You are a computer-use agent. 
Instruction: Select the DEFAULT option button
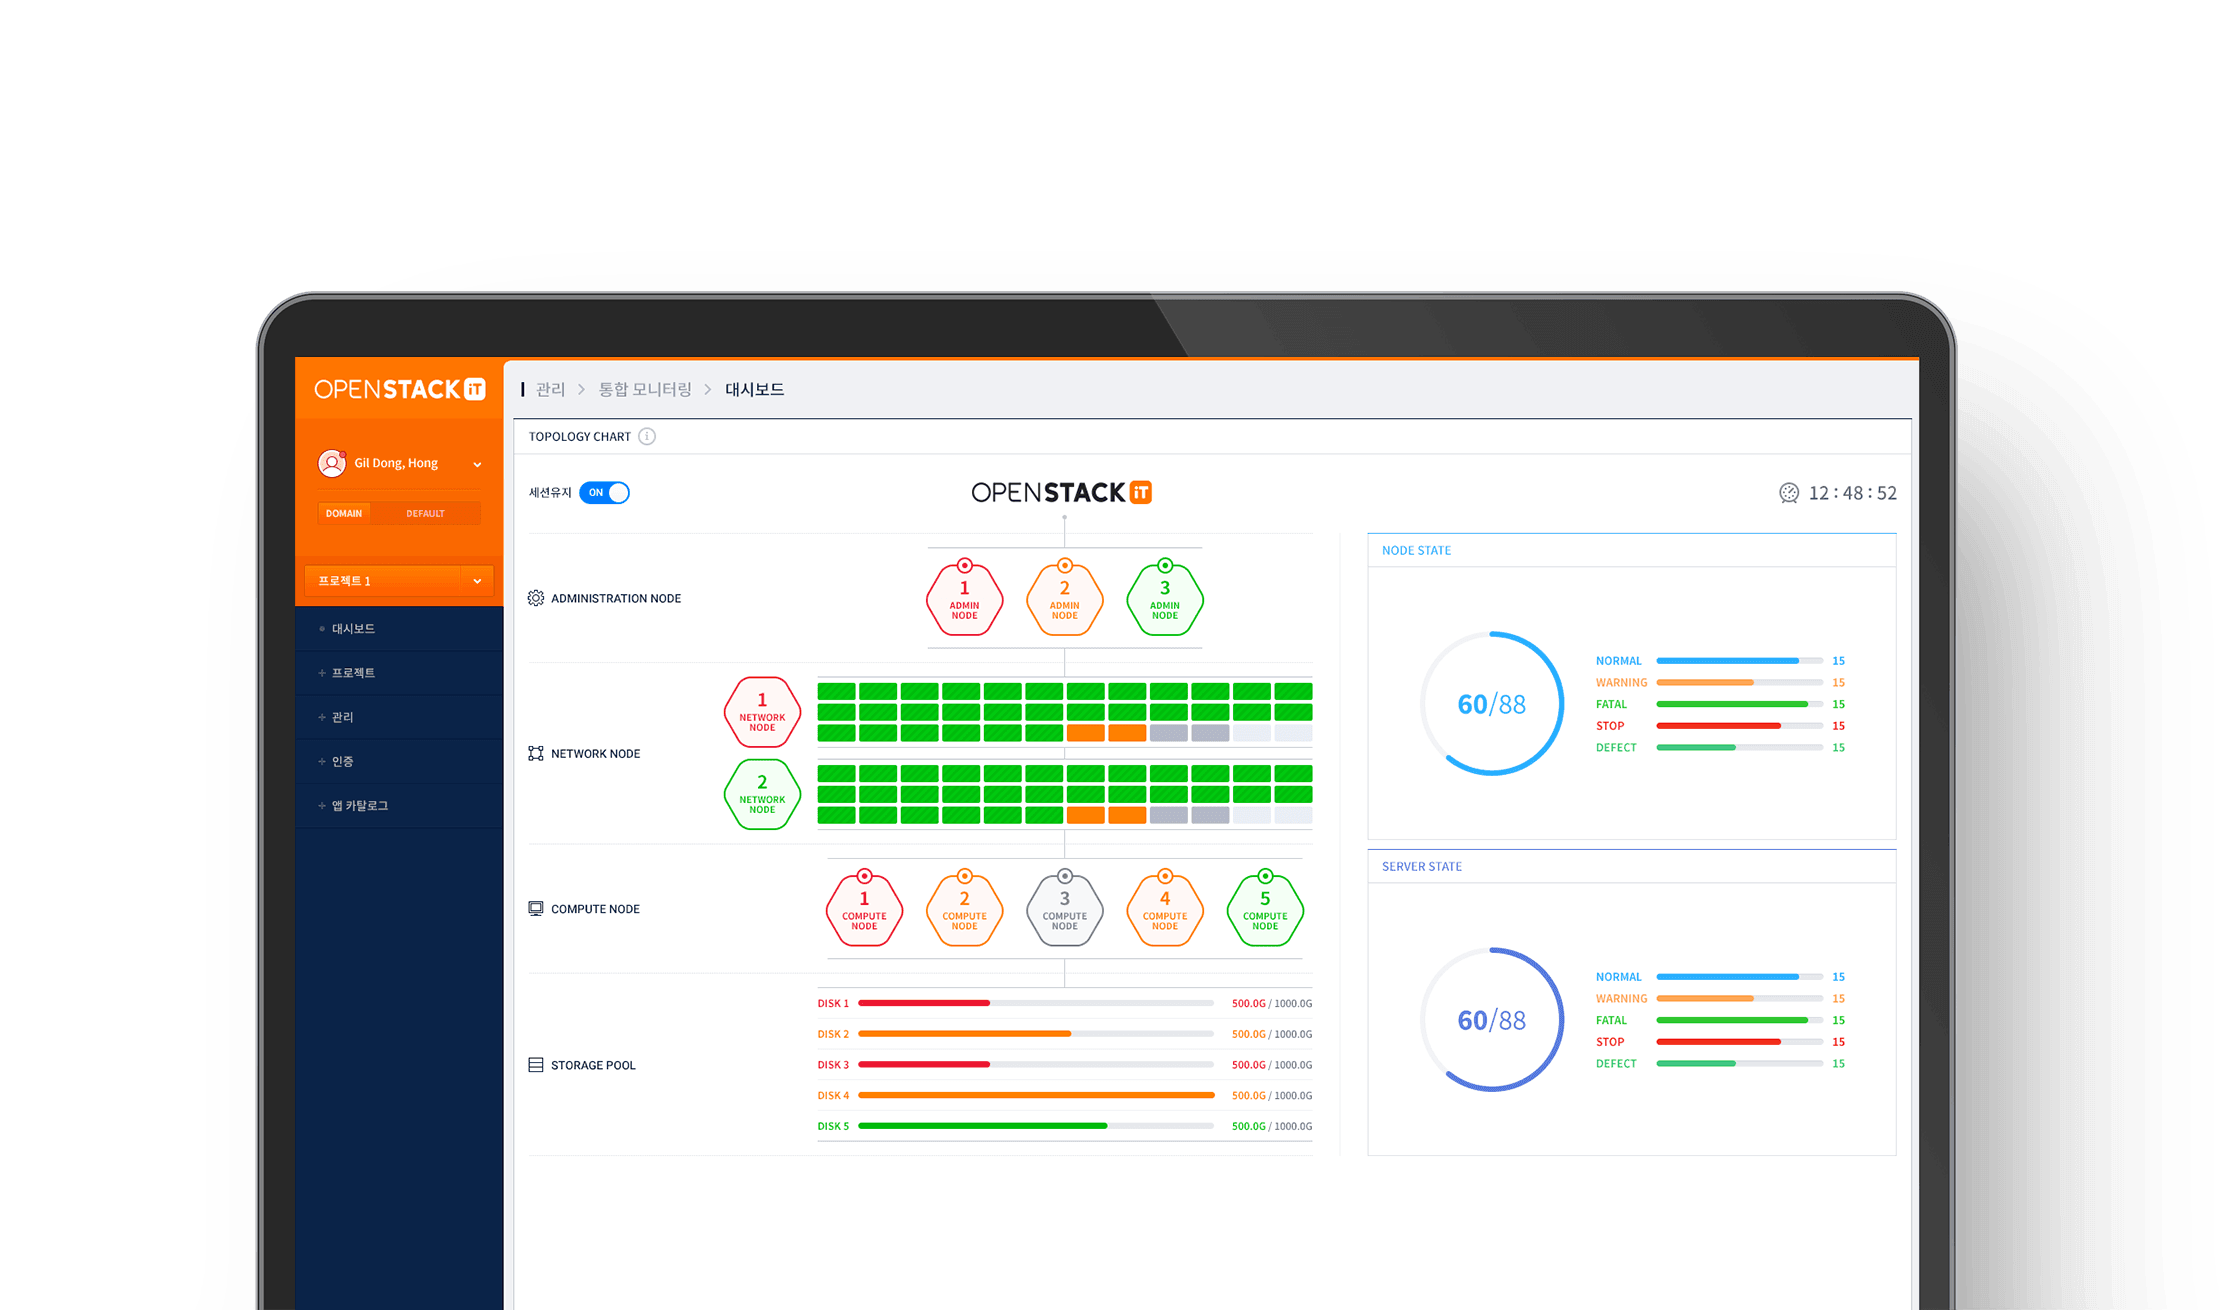[x=426, y=514]
